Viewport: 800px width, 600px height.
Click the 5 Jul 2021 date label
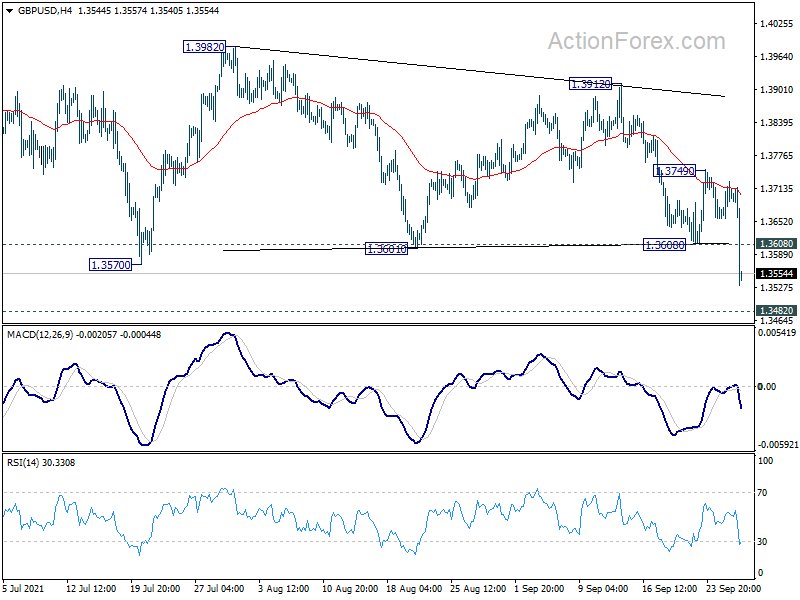23,589
